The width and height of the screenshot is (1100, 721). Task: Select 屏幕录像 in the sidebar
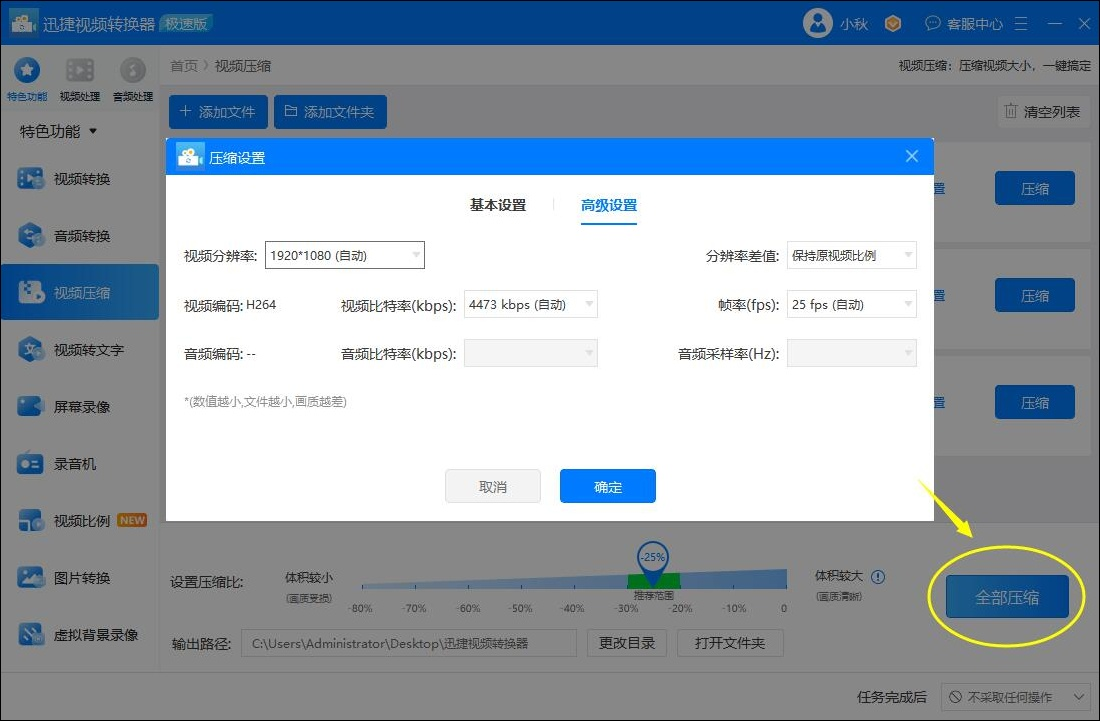point(80,406)
